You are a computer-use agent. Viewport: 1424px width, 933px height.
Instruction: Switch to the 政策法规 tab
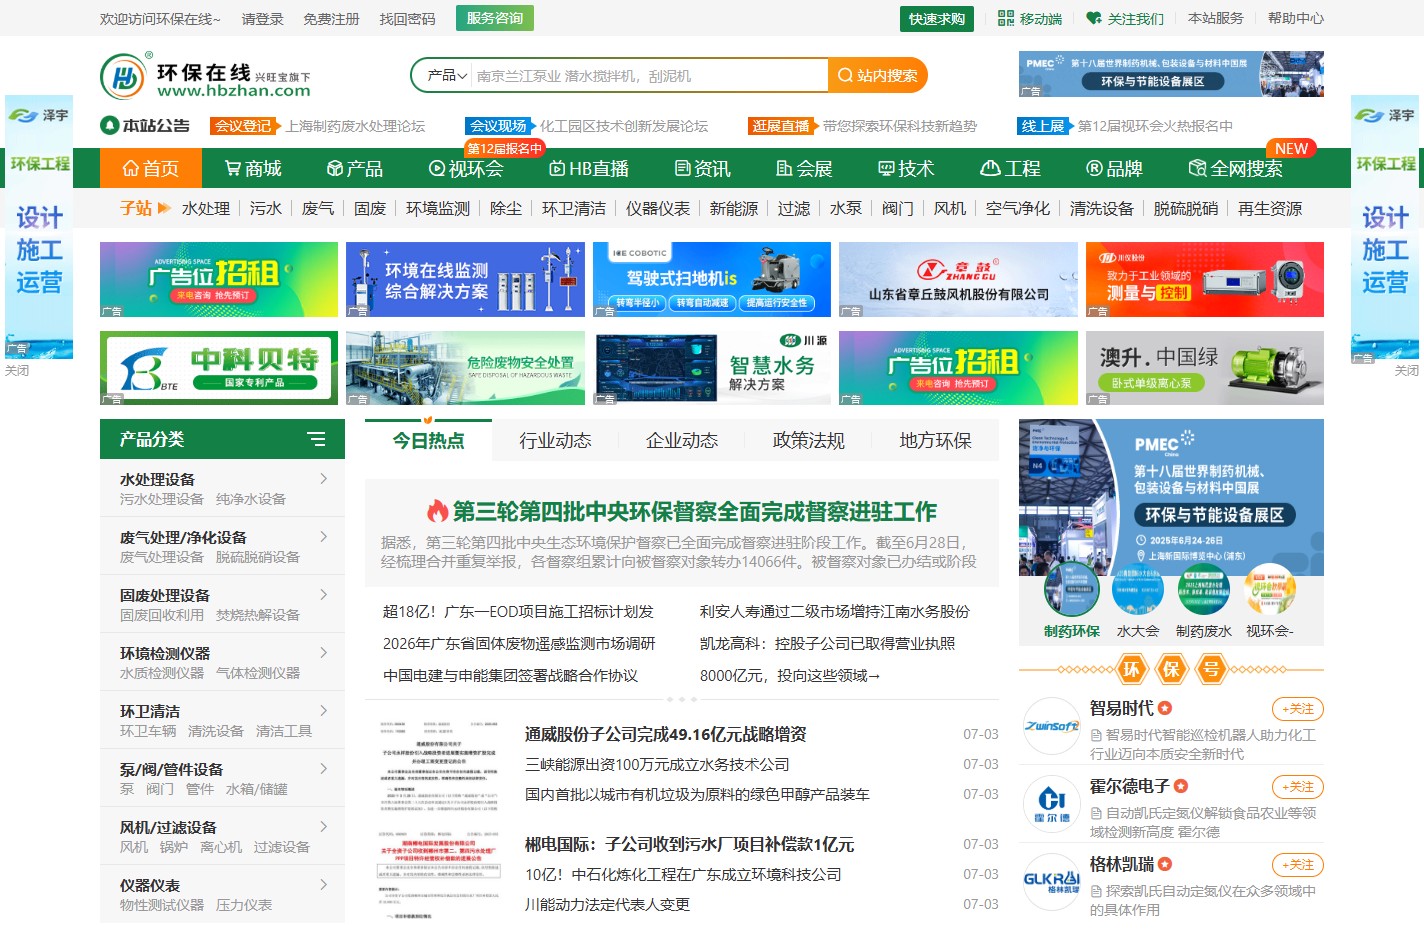[808, 440]
